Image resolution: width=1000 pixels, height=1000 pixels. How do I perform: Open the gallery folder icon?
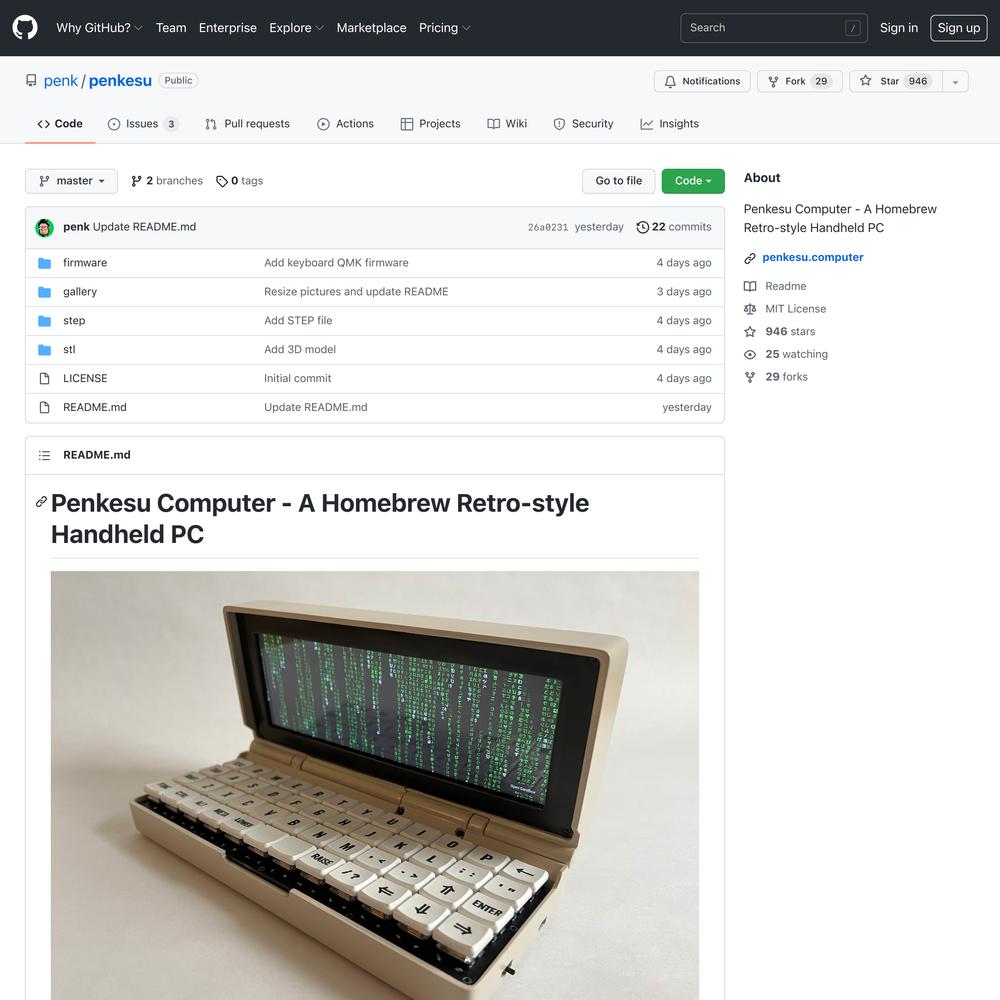[45, 292]
